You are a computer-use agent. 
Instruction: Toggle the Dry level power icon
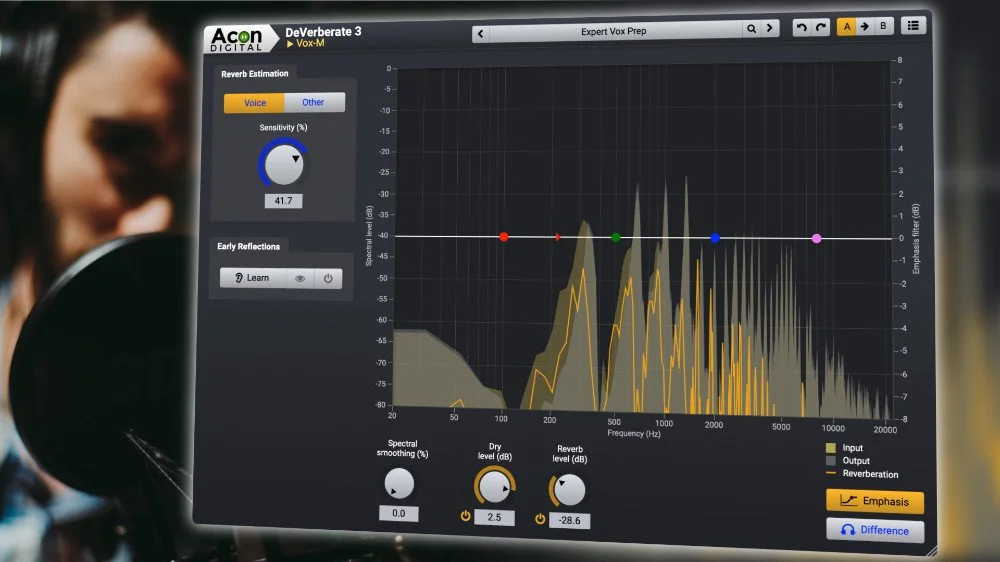[466, 515]
